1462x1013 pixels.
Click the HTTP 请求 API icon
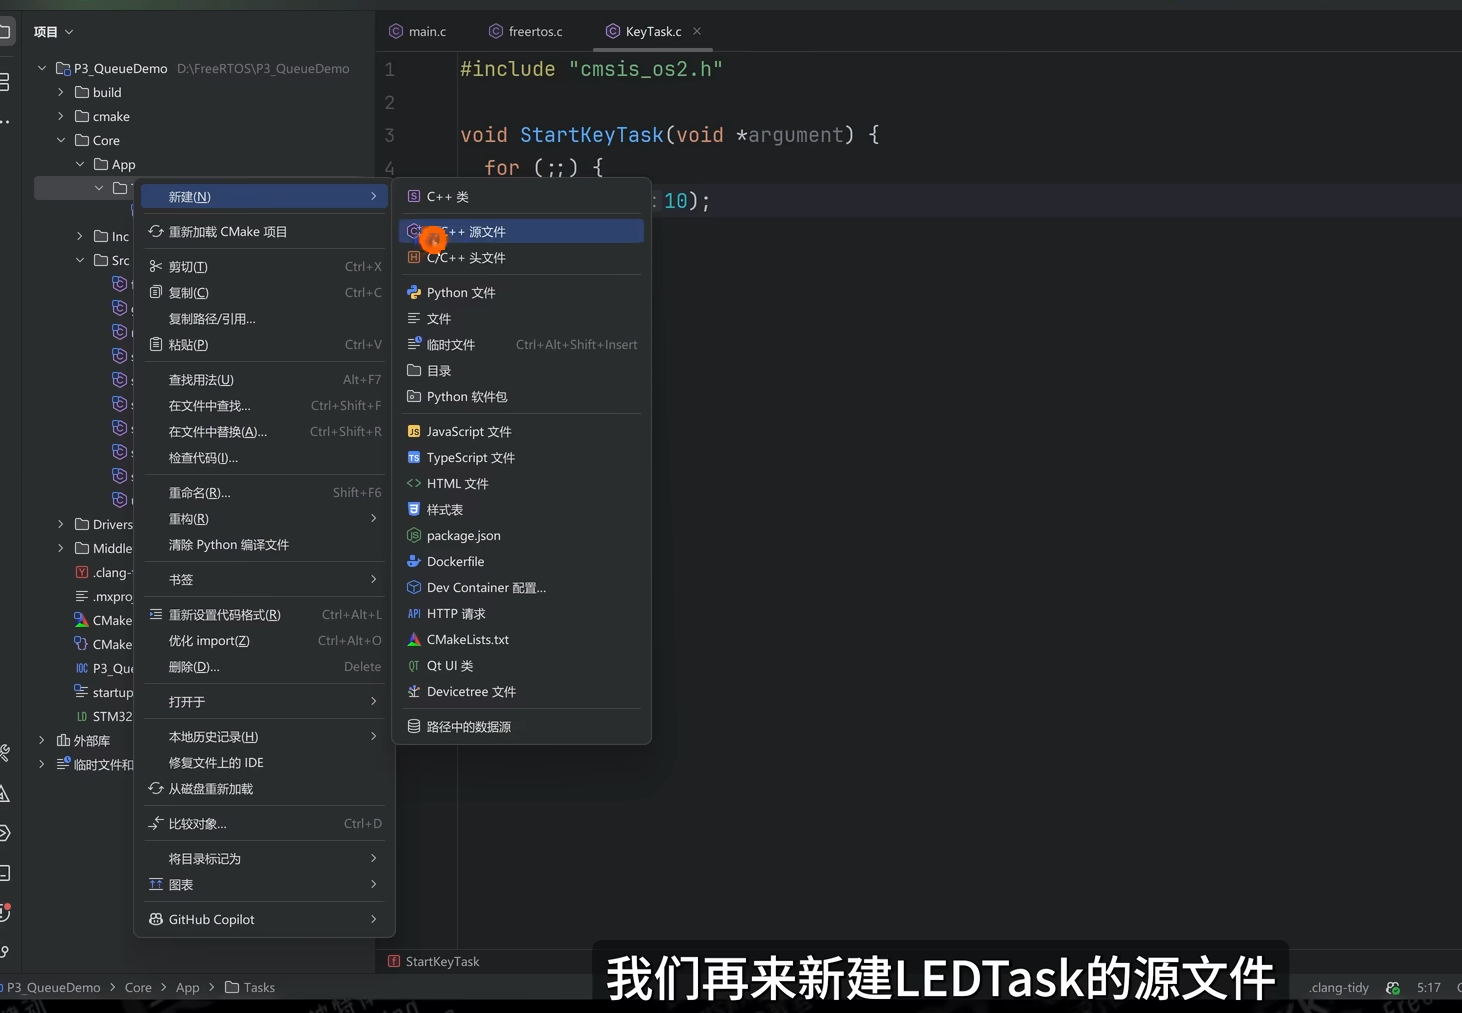pyautogui.click(x=414, y=613)
